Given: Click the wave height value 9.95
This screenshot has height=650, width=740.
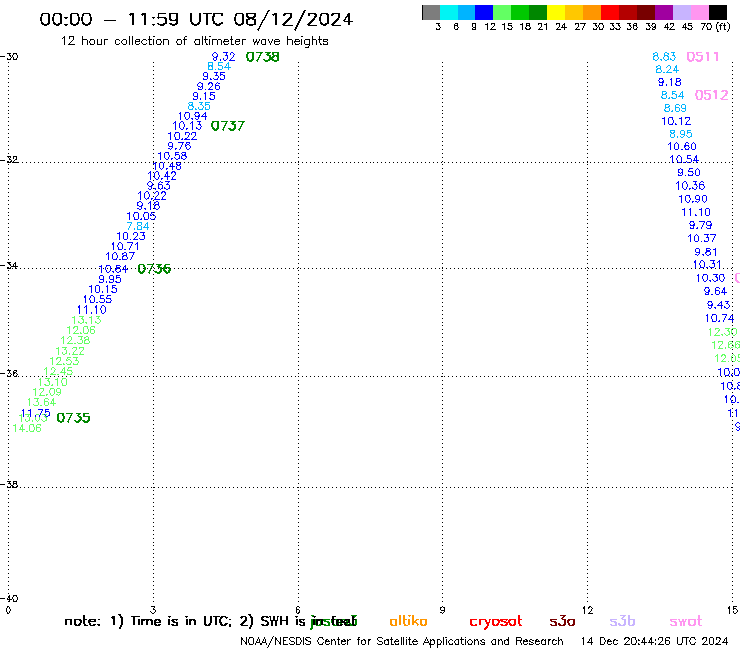Looking at the screenshot, I should click(109, 279).
